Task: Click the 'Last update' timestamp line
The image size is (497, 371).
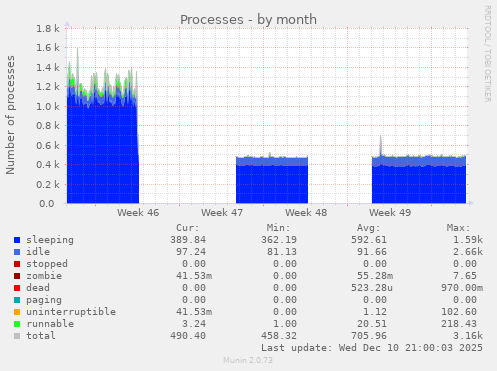Action: pyautogui.click(x=372, y=348)
